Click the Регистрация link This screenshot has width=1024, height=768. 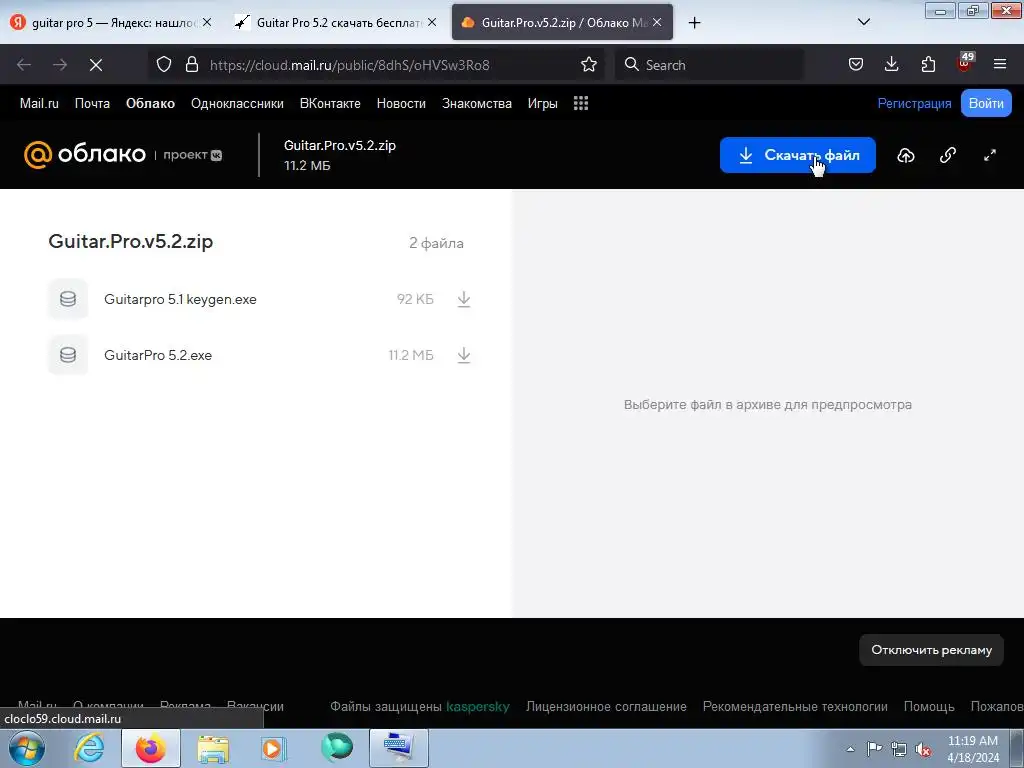tap(914, 103)
